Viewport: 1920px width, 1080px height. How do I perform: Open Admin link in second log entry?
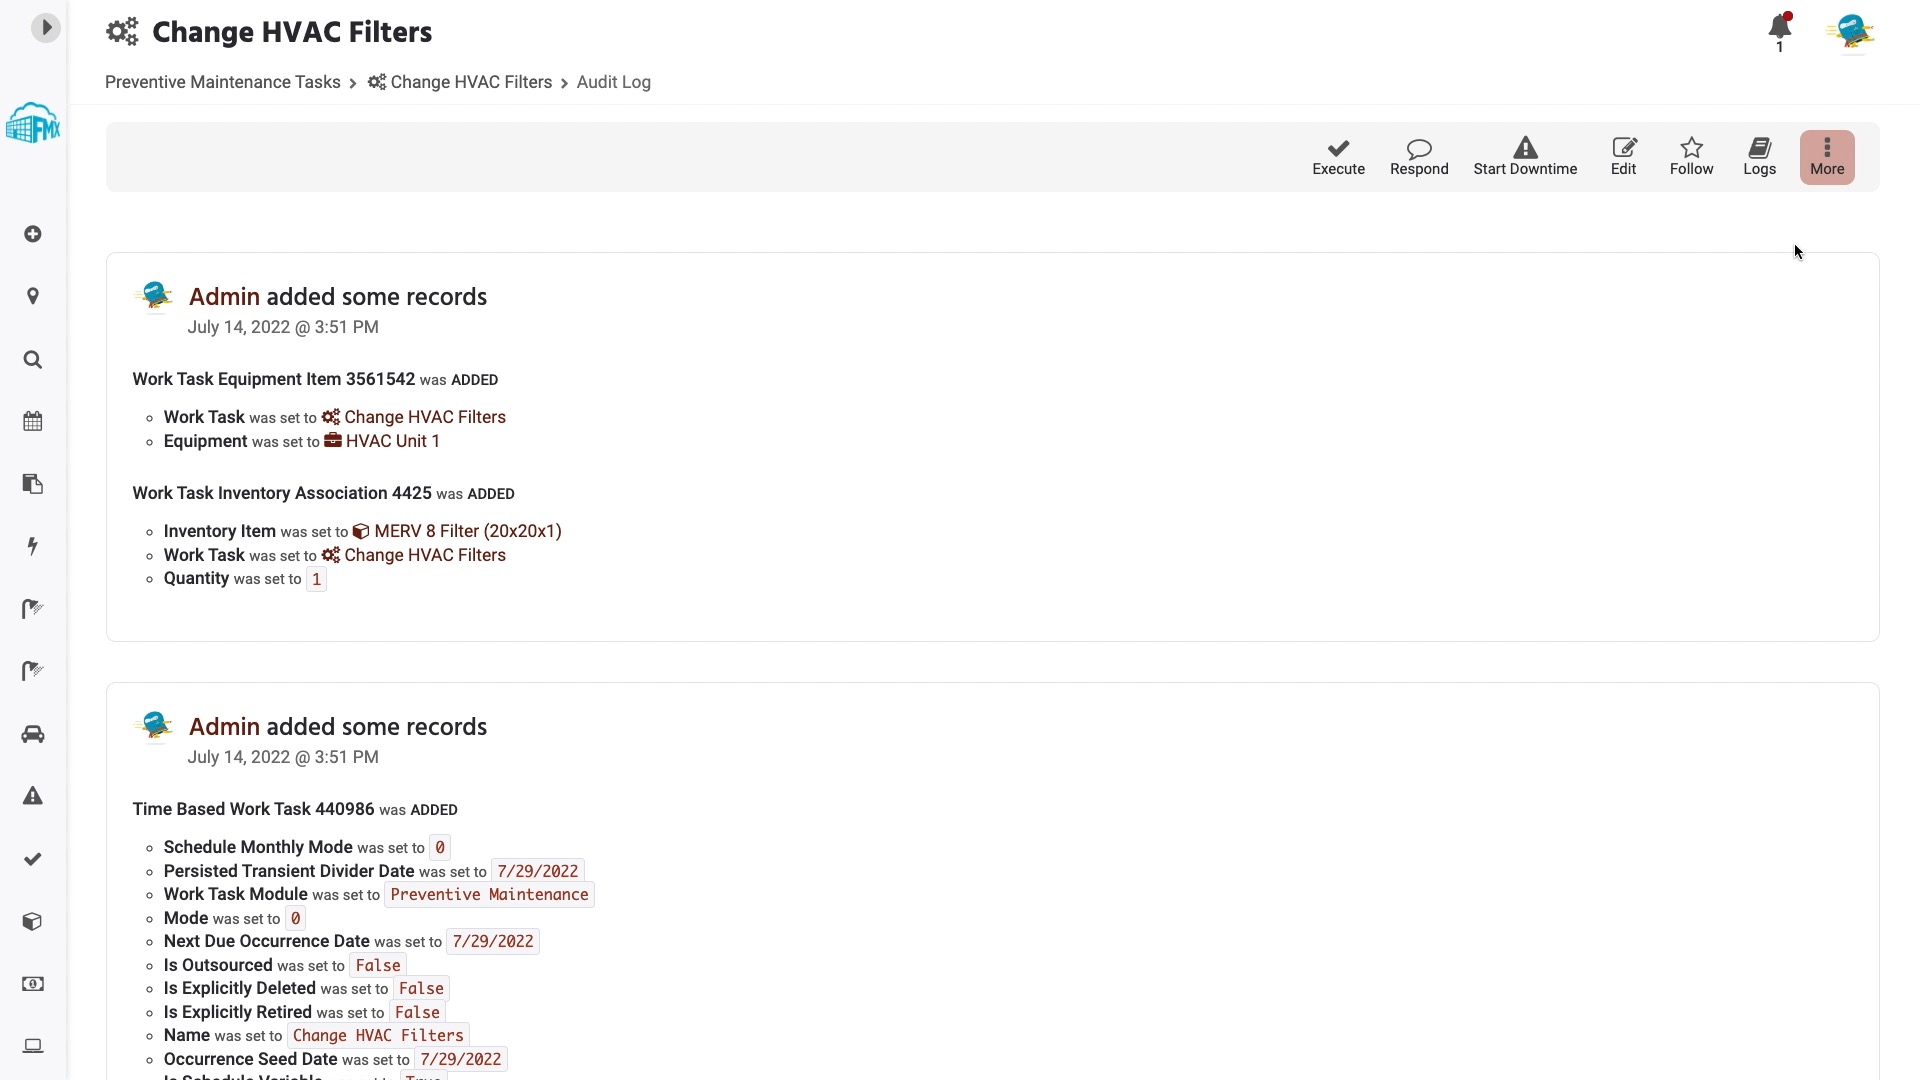[x=224, y=727]
